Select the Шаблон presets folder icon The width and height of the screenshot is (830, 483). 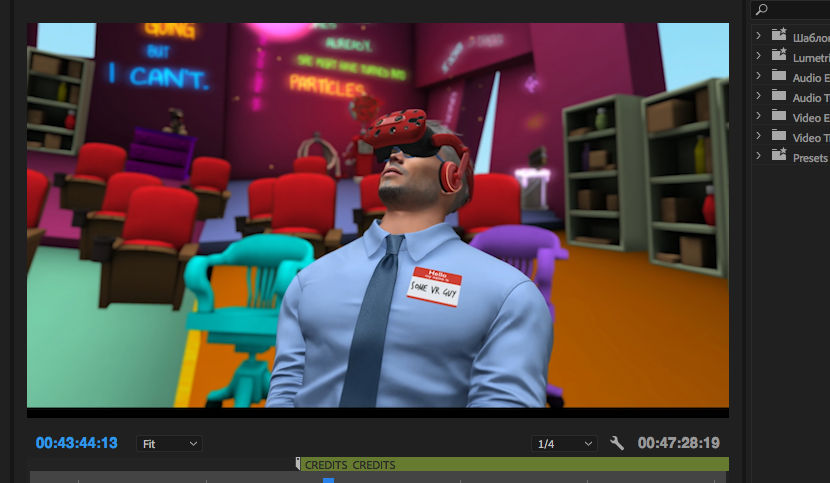[779, 35]
